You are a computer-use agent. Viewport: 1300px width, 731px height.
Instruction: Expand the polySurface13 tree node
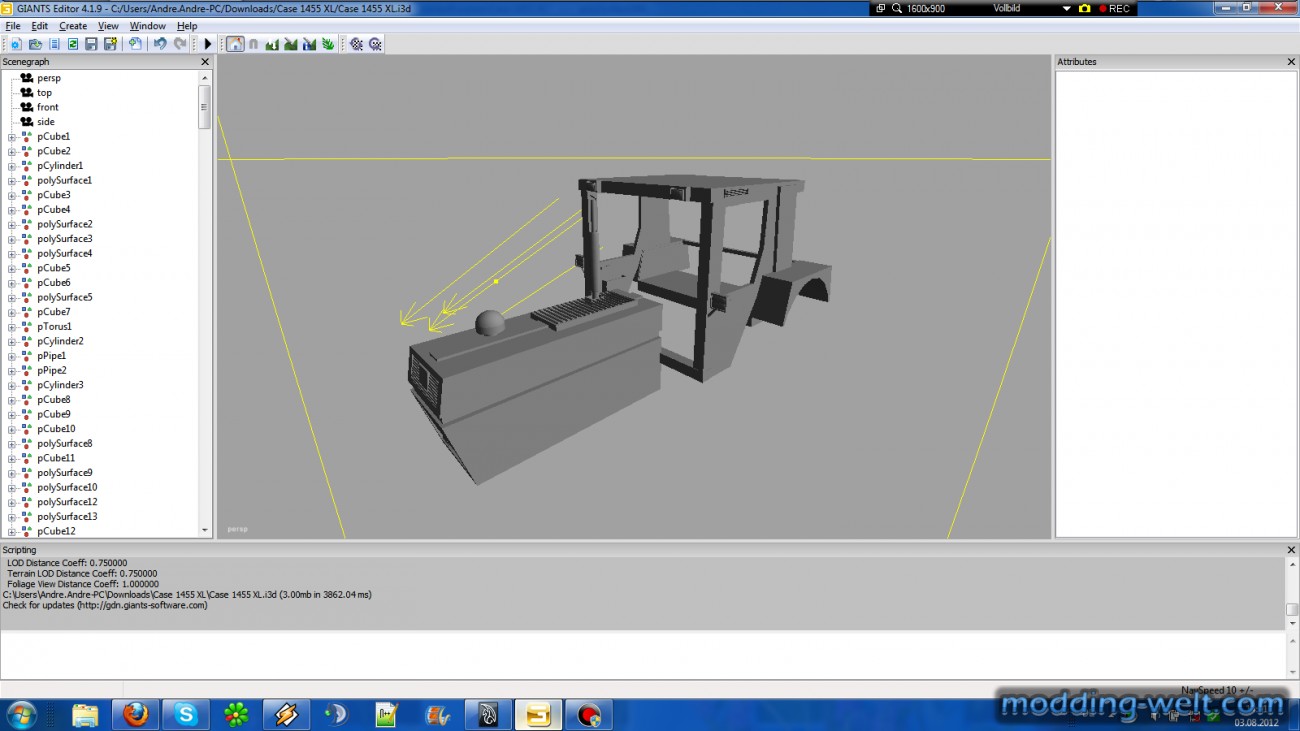click(x=12, y=517)
